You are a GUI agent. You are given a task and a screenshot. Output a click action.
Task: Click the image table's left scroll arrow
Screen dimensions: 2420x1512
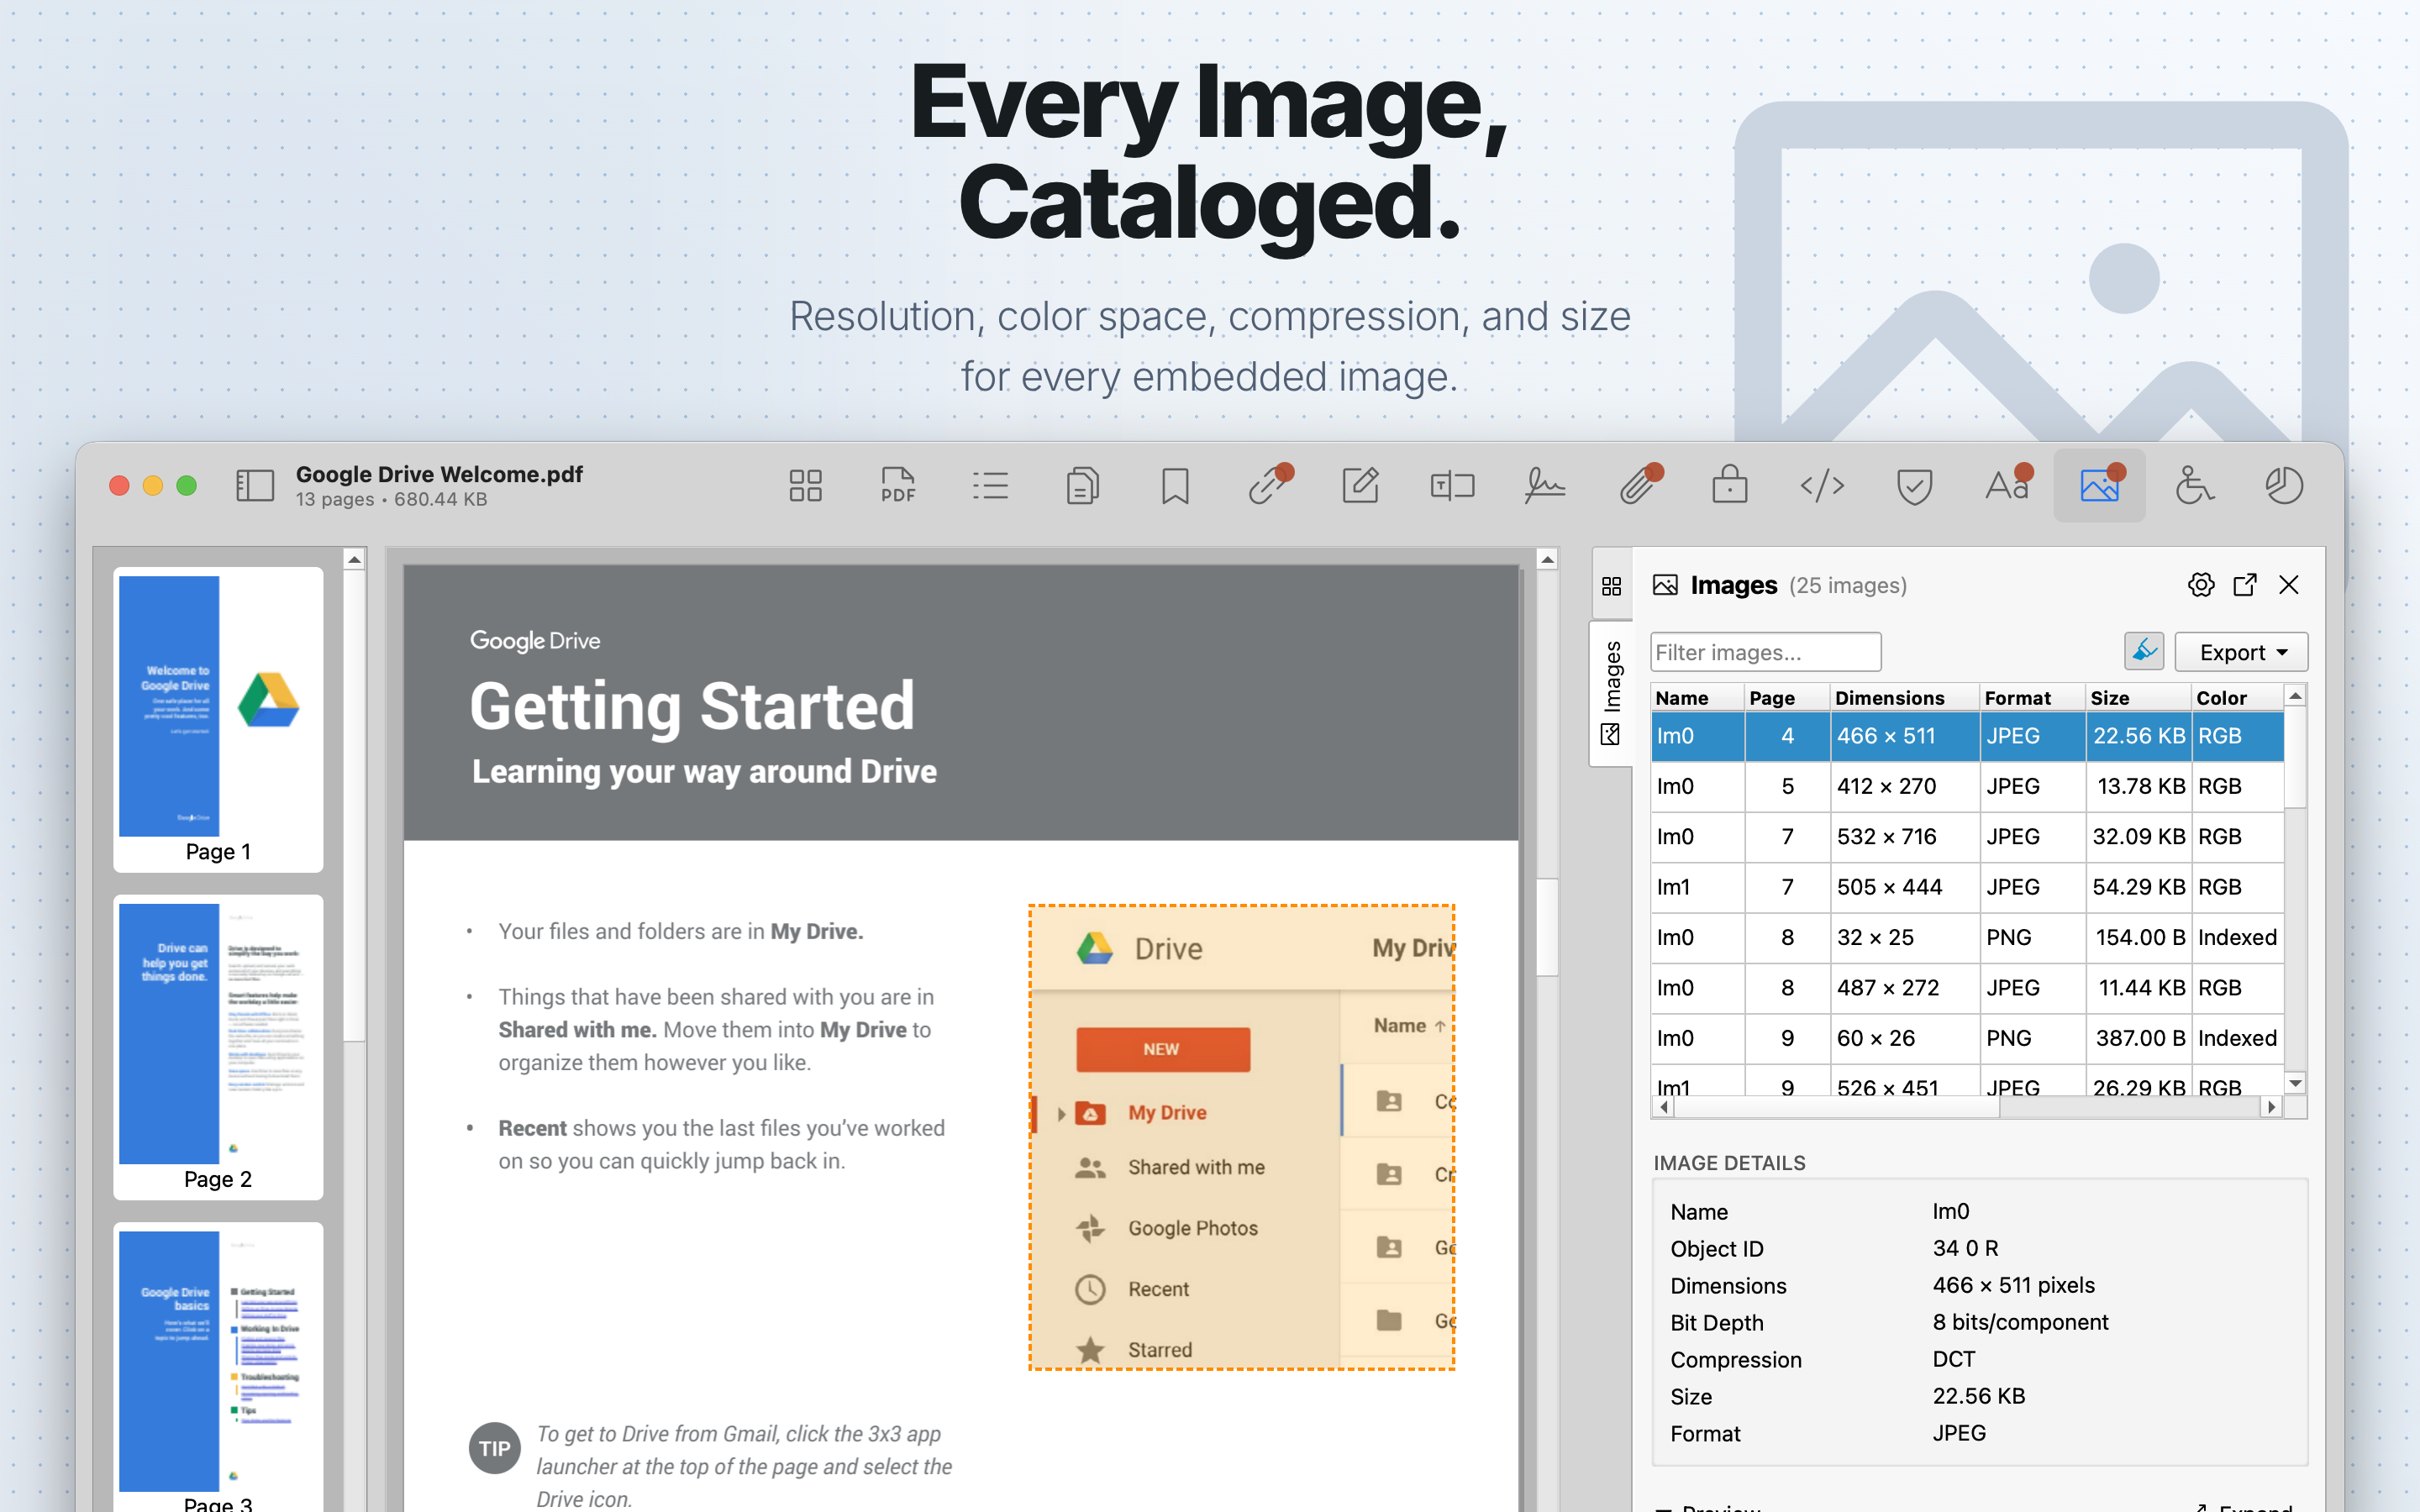coord(1664,1107)
